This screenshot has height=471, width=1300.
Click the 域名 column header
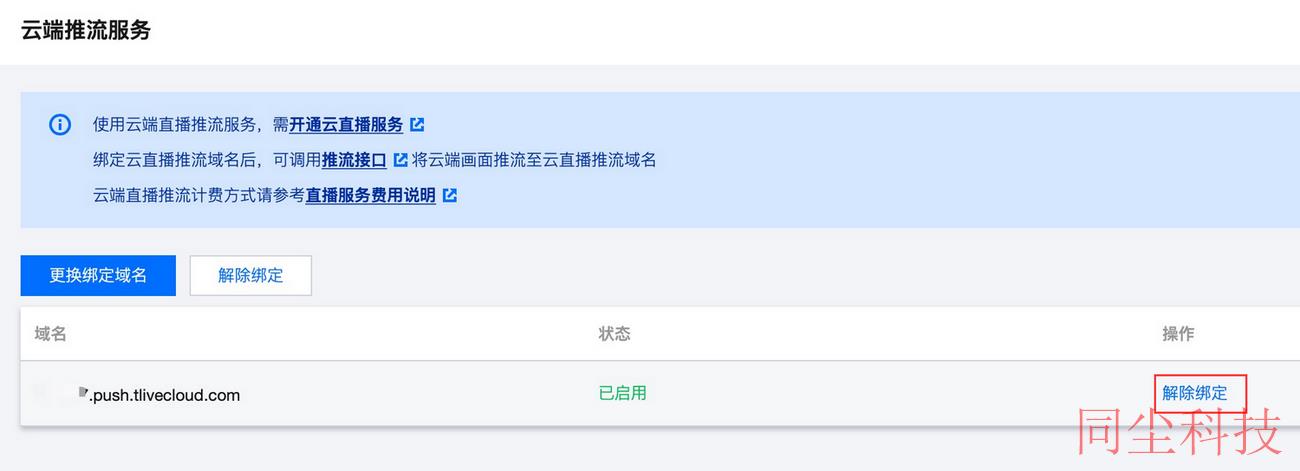[50, 334]
